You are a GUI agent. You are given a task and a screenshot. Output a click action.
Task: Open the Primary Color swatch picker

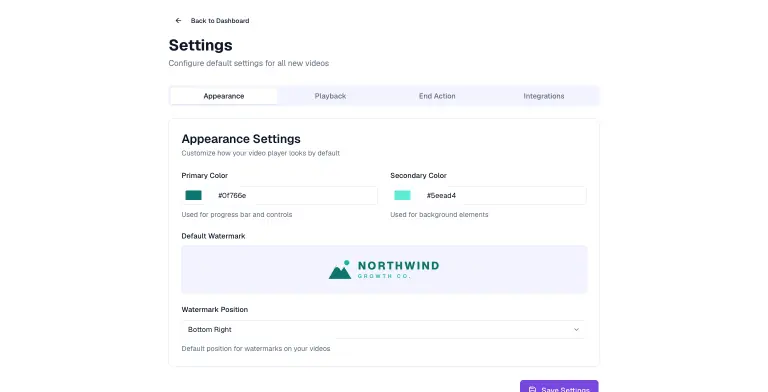(x=193, y=196)
